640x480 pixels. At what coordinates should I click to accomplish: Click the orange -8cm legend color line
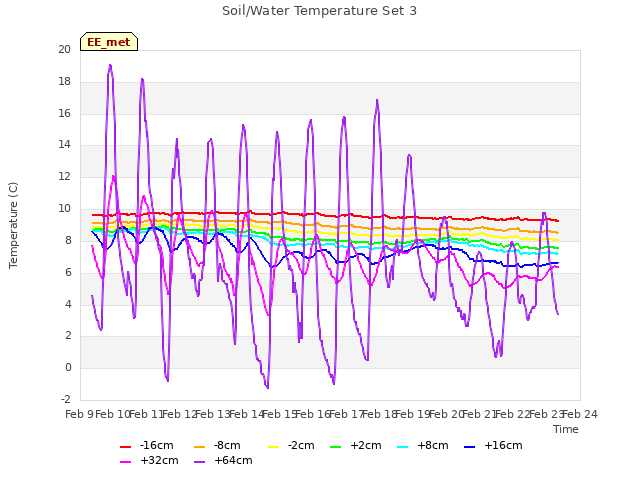coord(200,447)
